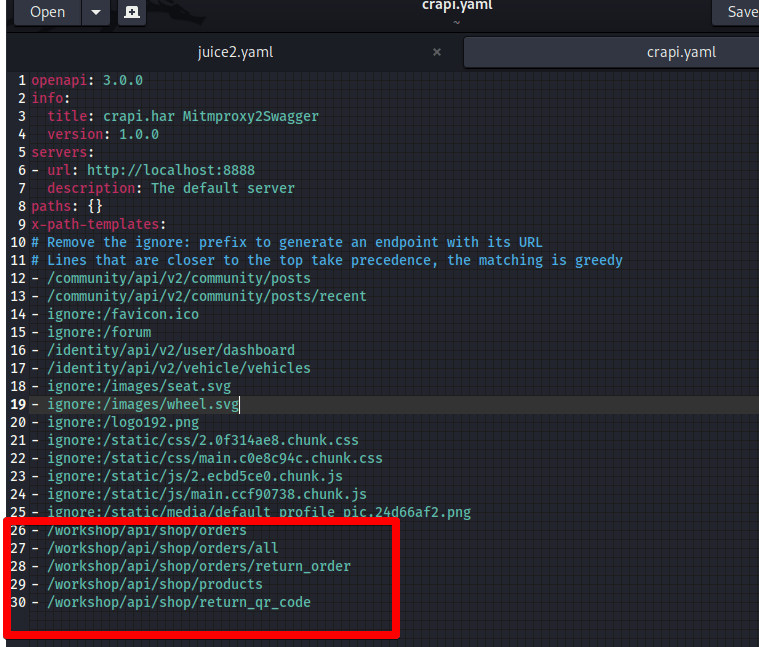Click line 1 'openapi: 3.0.0'

(87, 80)
